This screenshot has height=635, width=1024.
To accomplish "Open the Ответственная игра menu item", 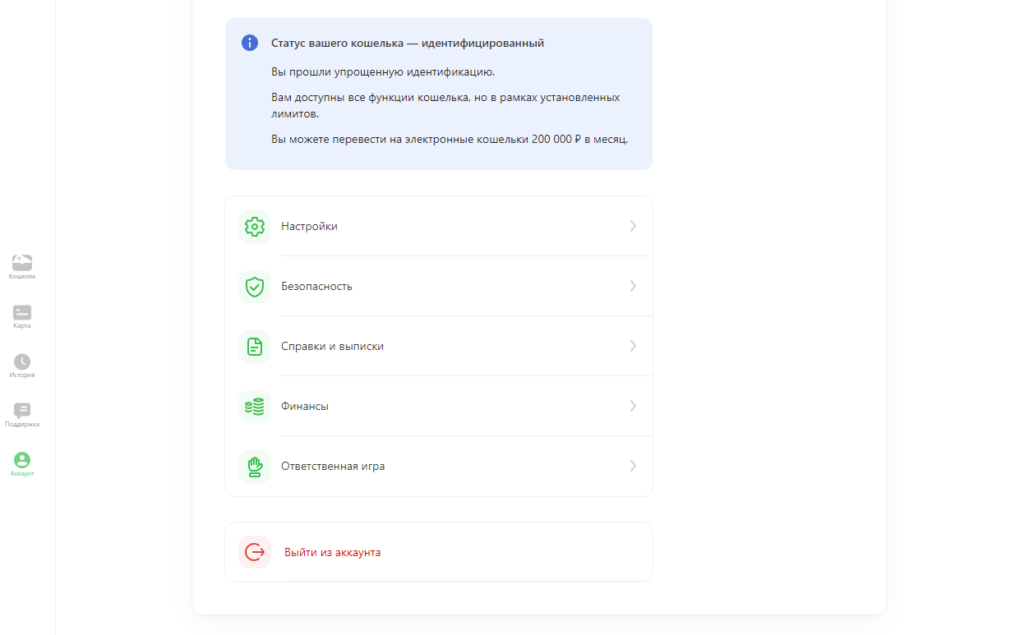I will [439, 466].
